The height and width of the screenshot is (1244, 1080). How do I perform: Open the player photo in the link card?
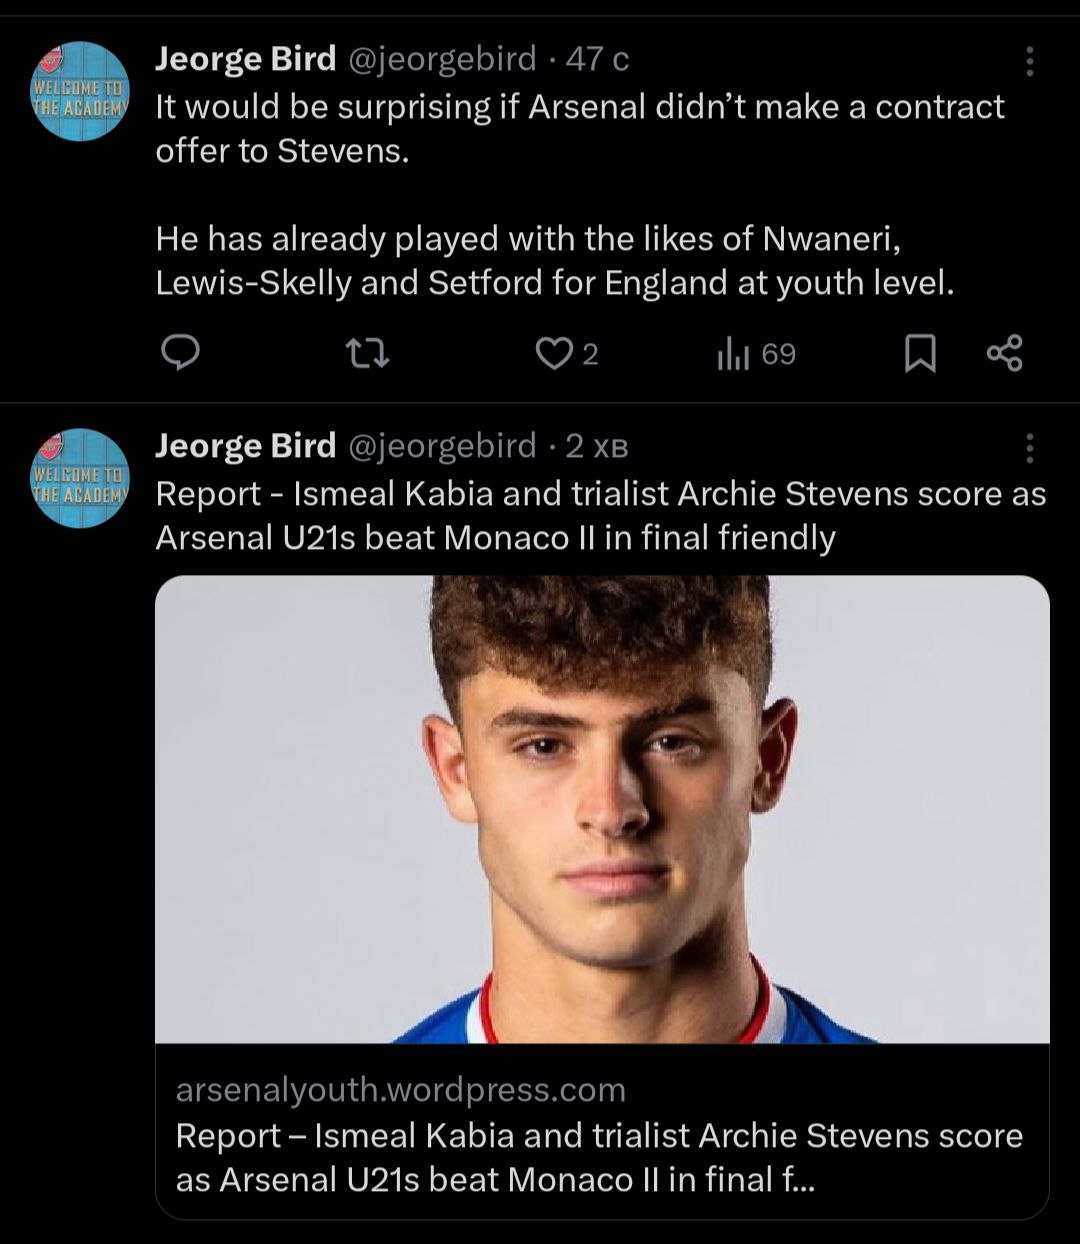[602, 808]
